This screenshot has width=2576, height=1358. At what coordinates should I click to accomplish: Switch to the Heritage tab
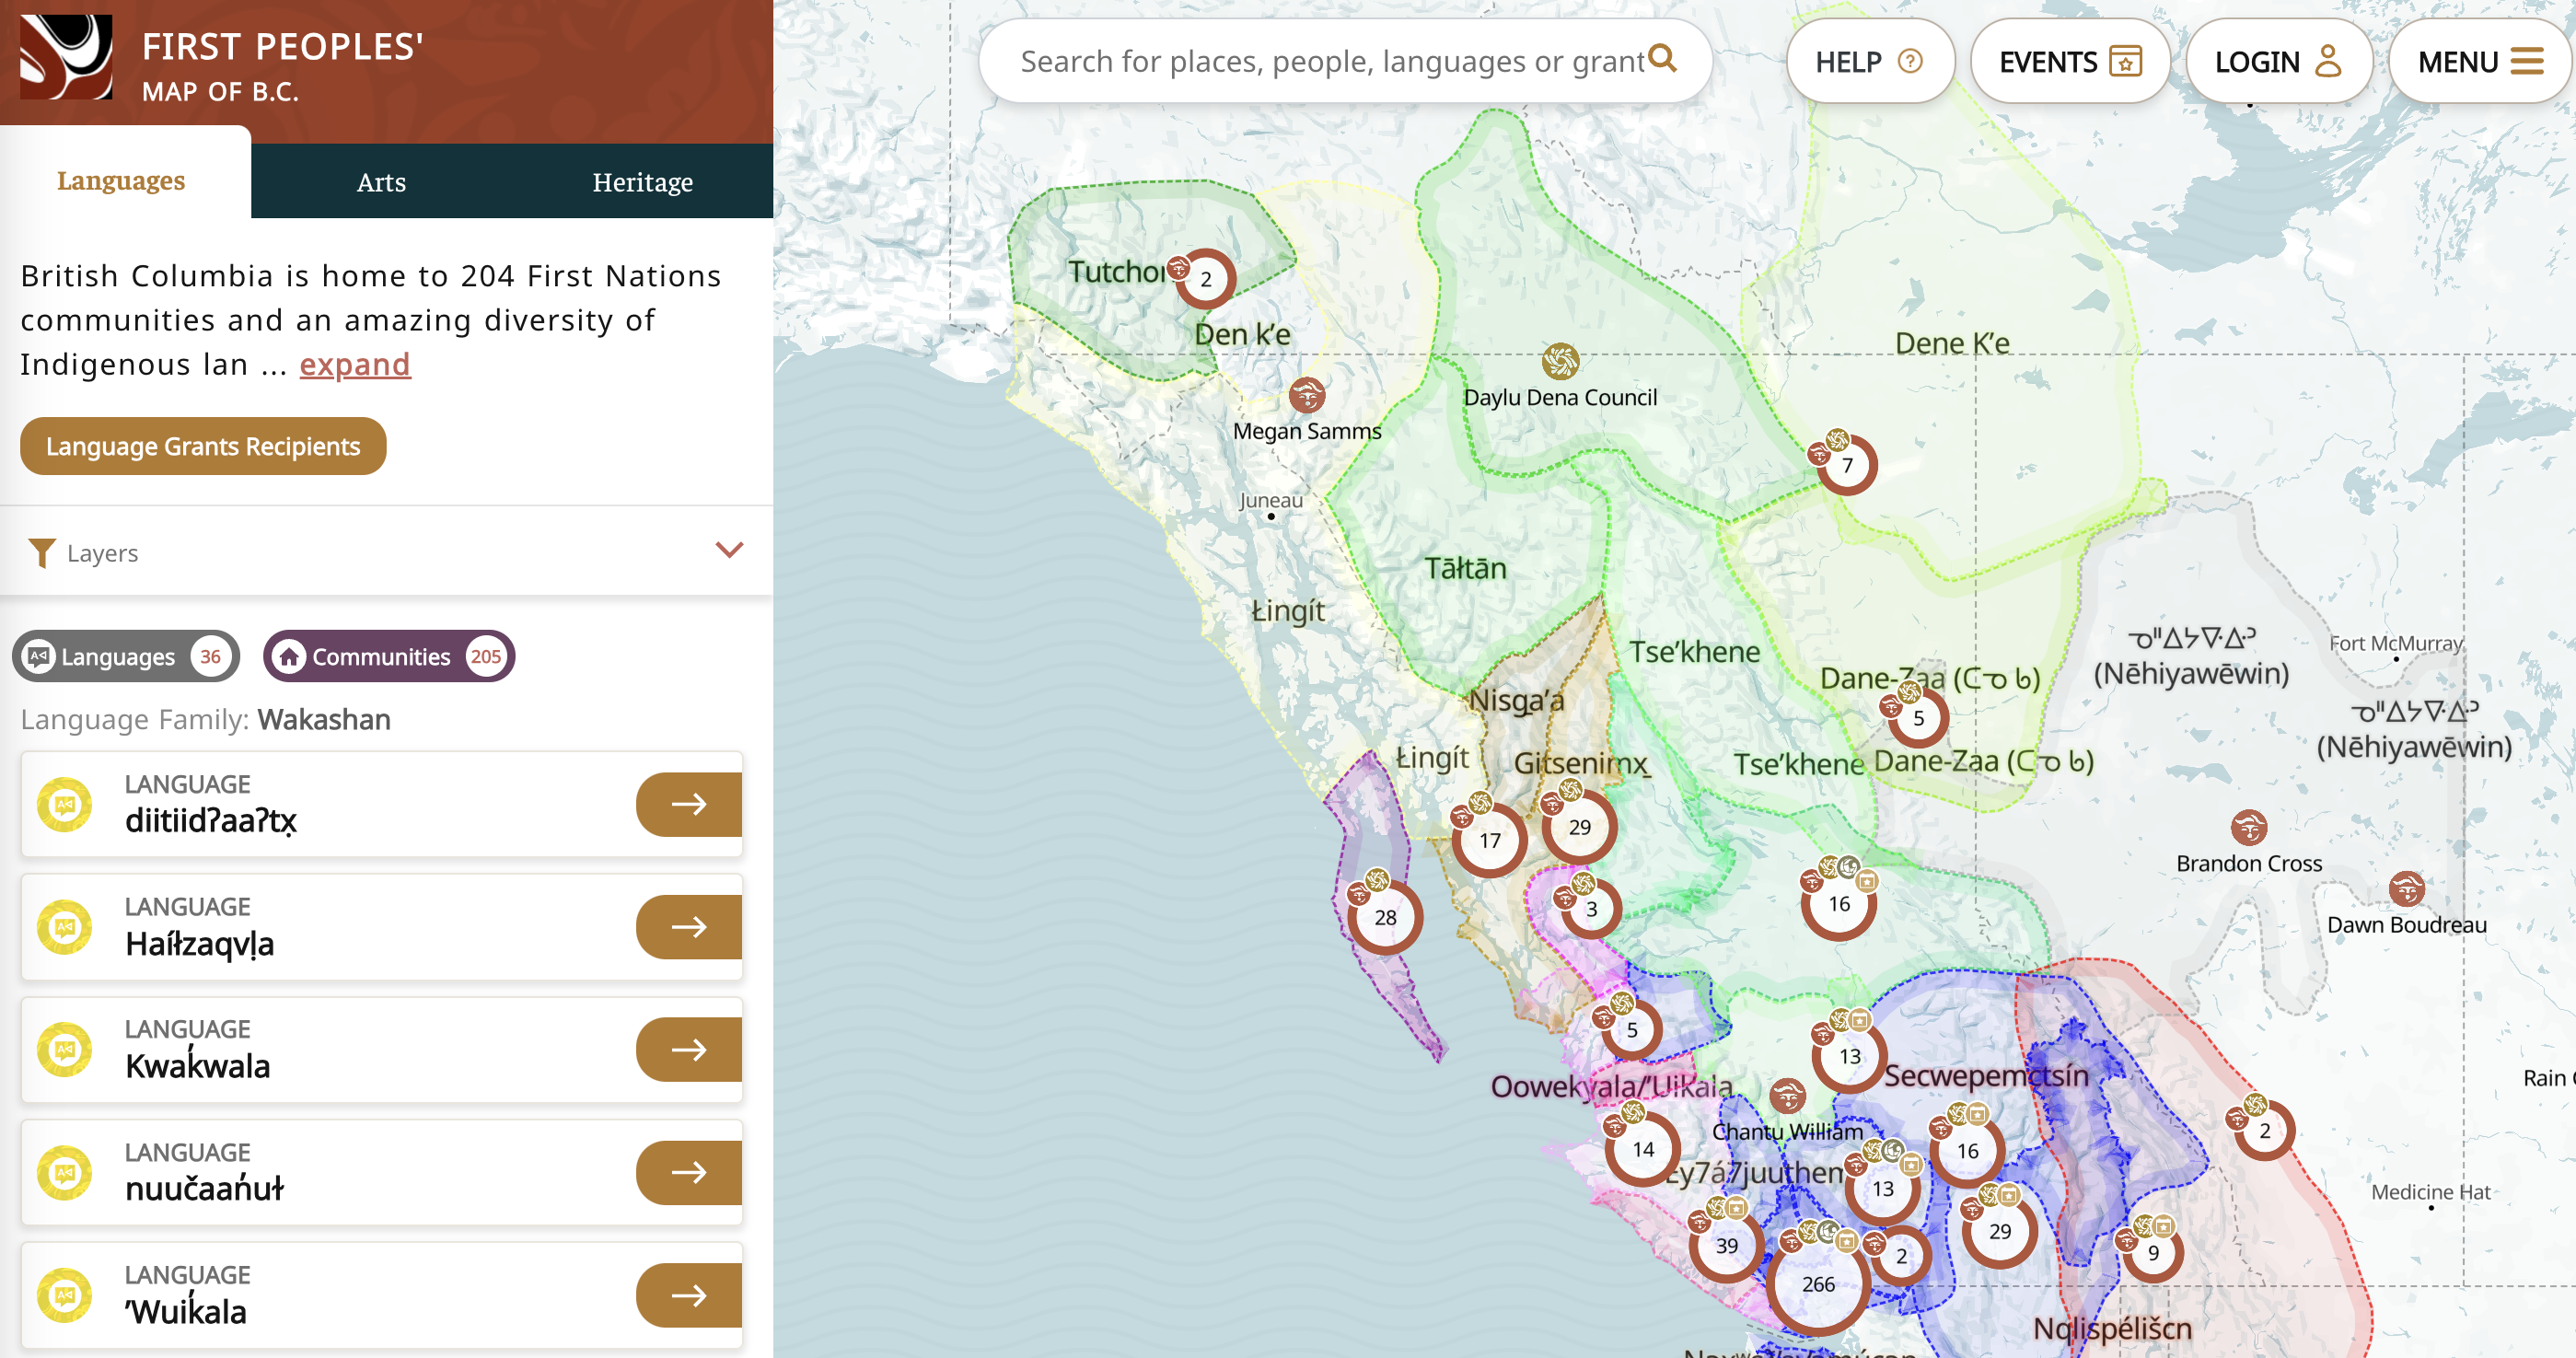[x=642, y=182]
